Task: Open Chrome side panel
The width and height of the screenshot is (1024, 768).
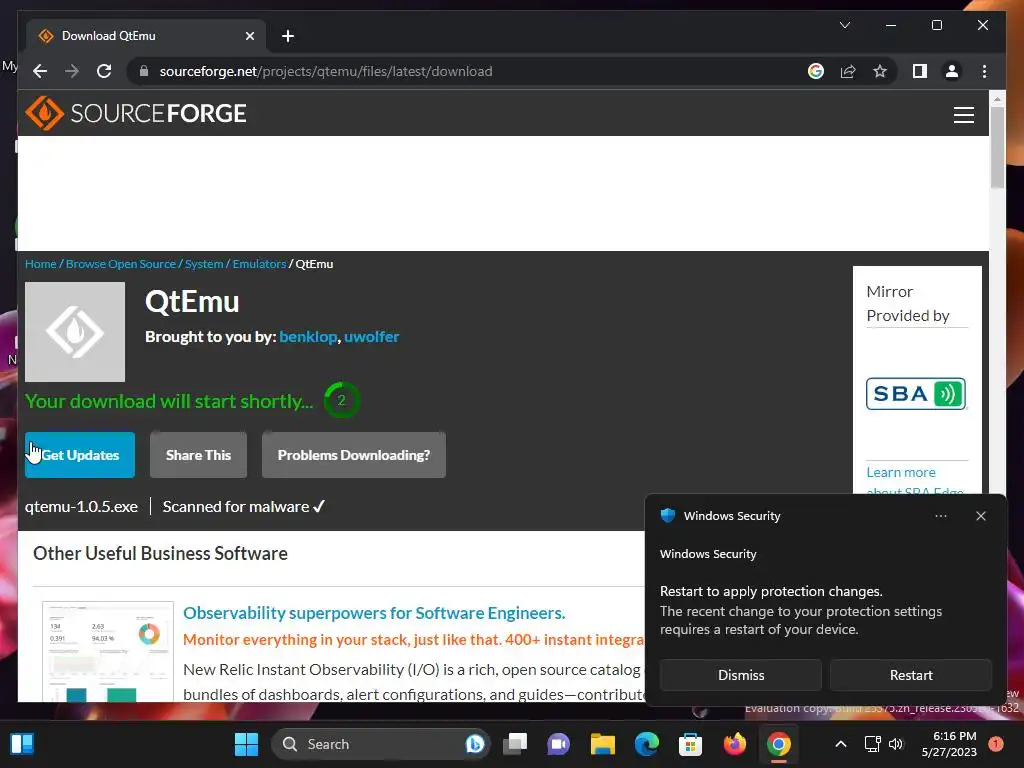Action: pos(920,71)
